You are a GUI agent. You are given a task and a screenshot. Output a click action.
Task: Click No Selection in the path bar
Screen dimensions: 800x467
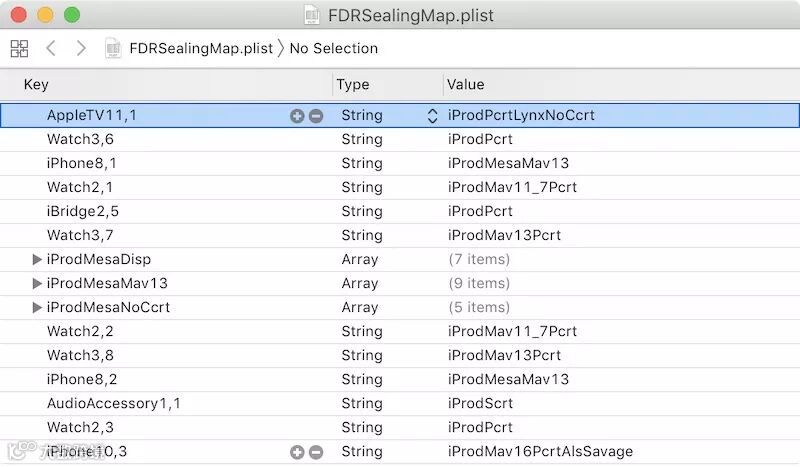(x=334, y=48)
